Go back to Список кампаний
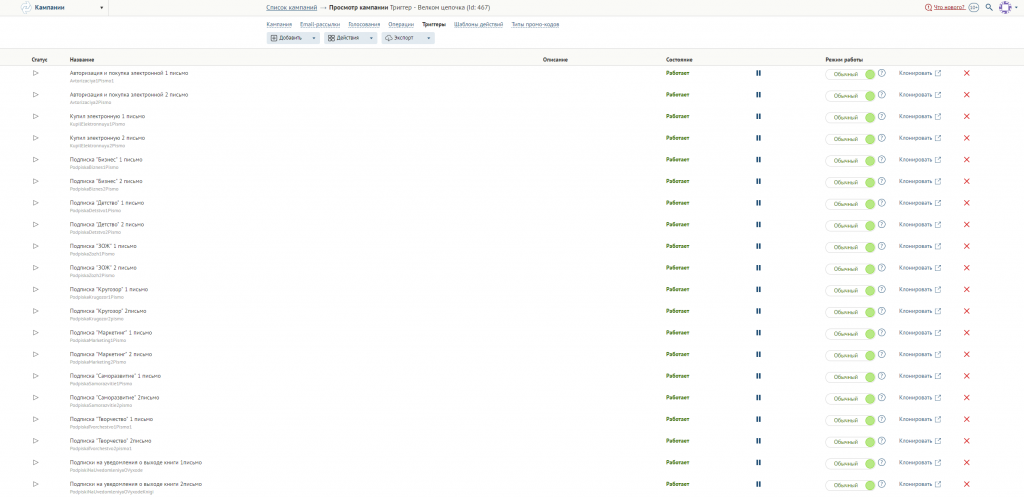The image size is (1024, 498). [x=291, y=8]
